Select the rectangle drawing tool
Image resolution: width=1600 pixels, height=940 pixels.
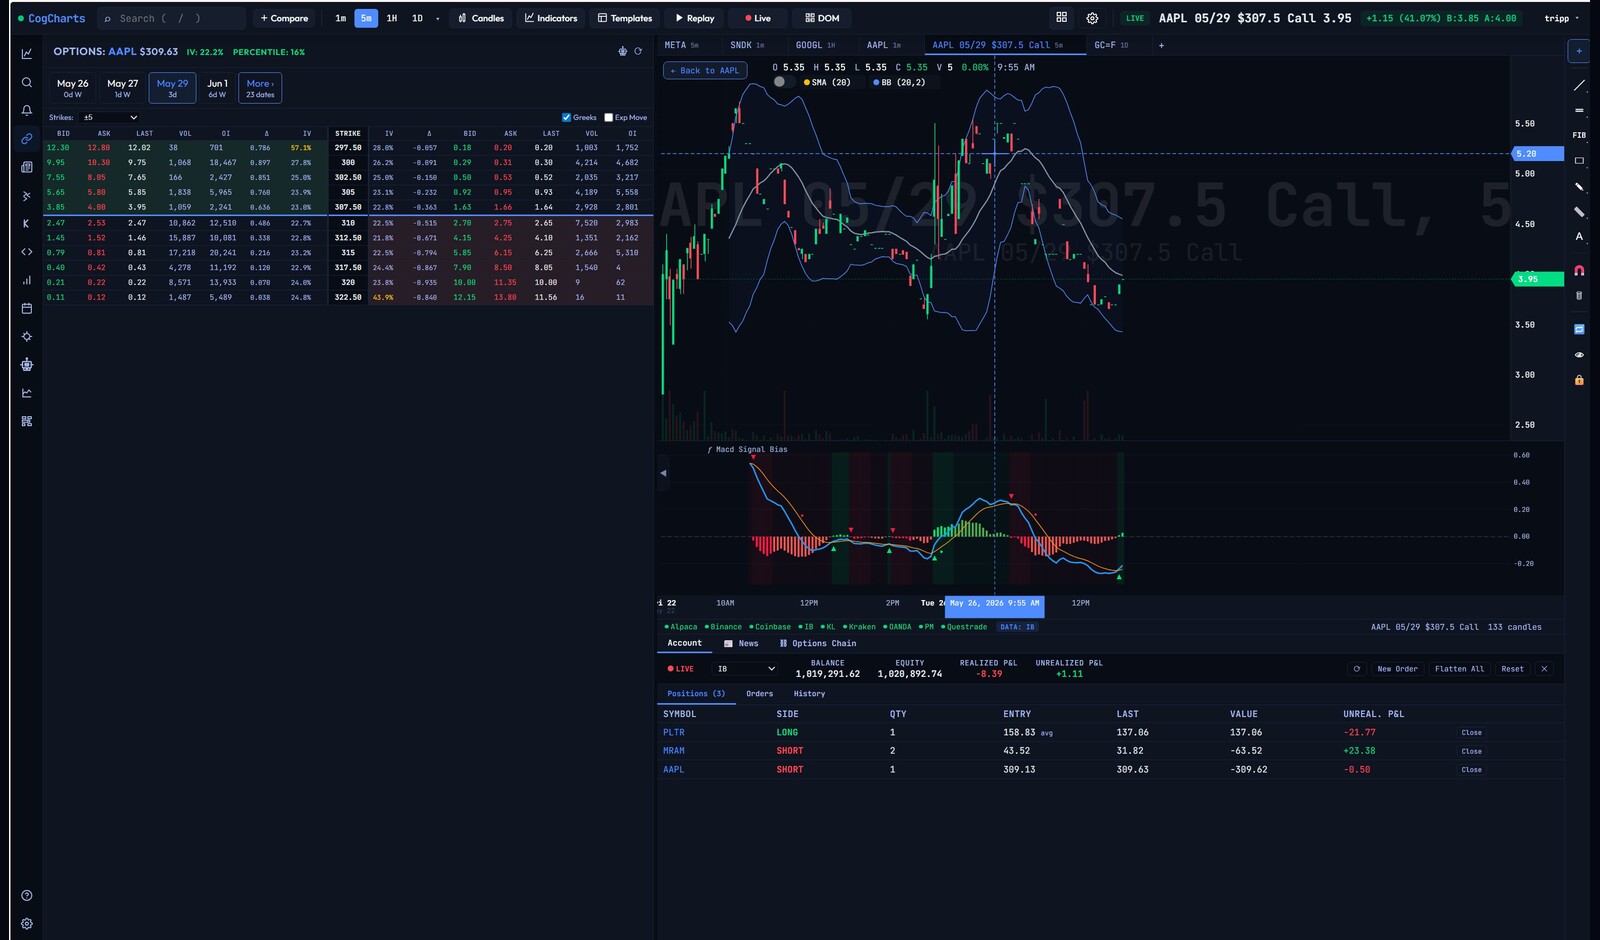1579,160
